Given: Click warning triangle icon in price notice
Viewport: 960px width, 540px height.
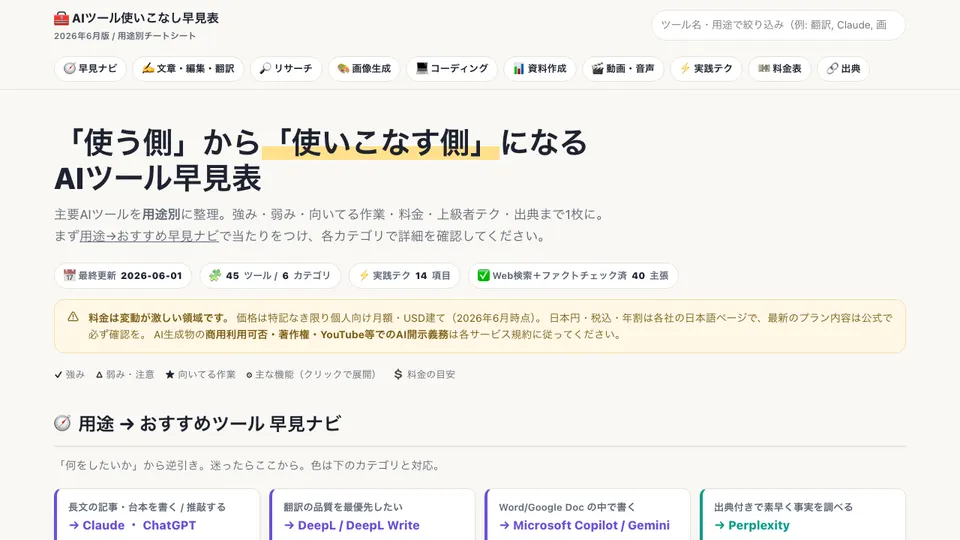Looking at the screenshot, I should pyautogui.click(x=73, y=317).
